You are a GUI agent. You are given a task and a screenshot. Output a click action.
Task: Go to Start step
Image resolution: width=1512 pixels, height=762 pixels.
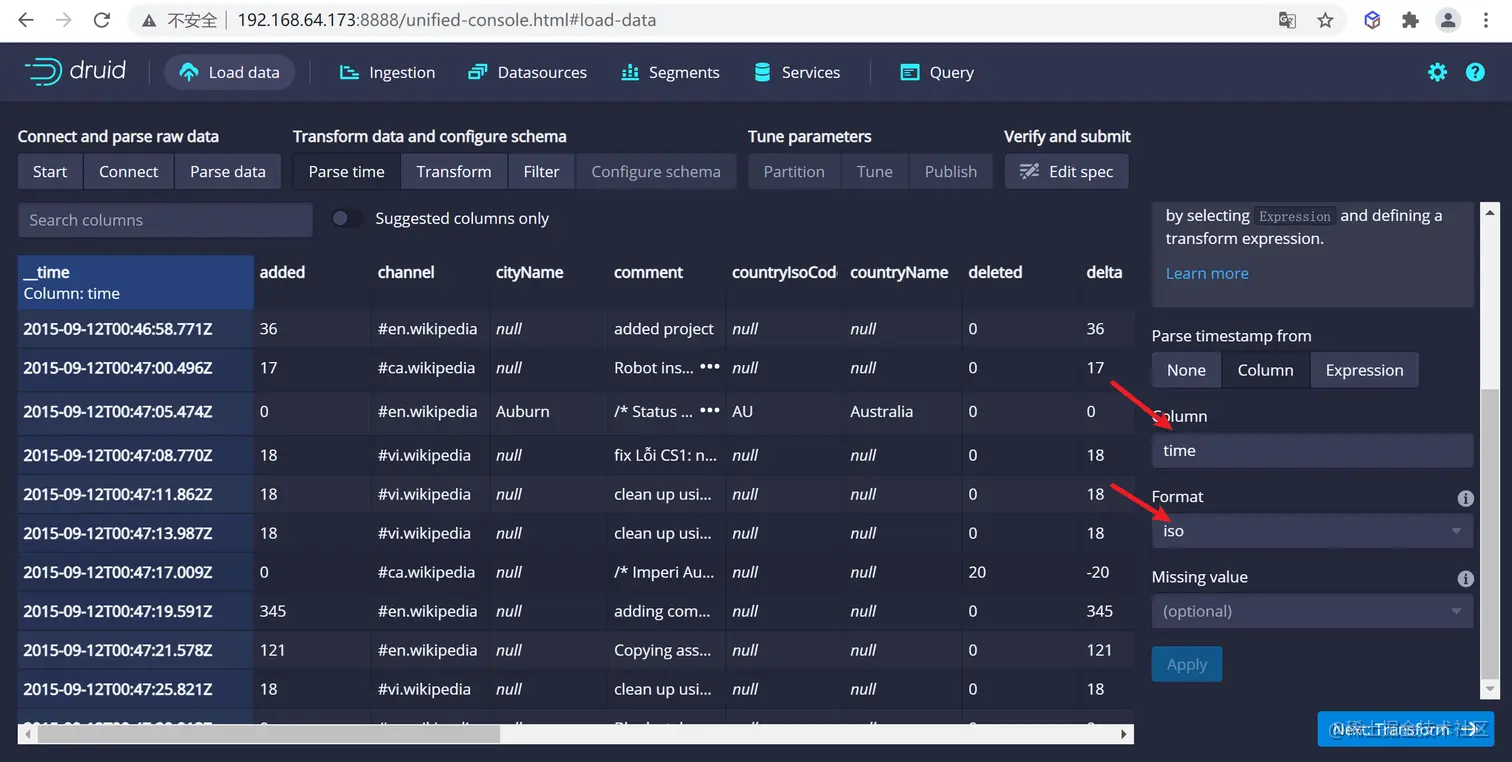click(x=50, y=171)
